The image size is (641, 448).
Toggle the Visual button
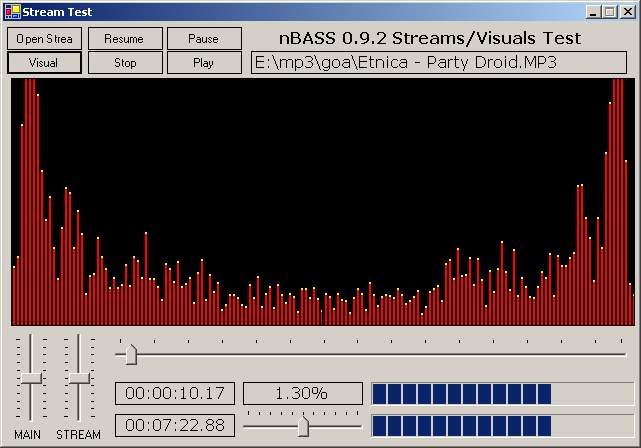[44, 63]
